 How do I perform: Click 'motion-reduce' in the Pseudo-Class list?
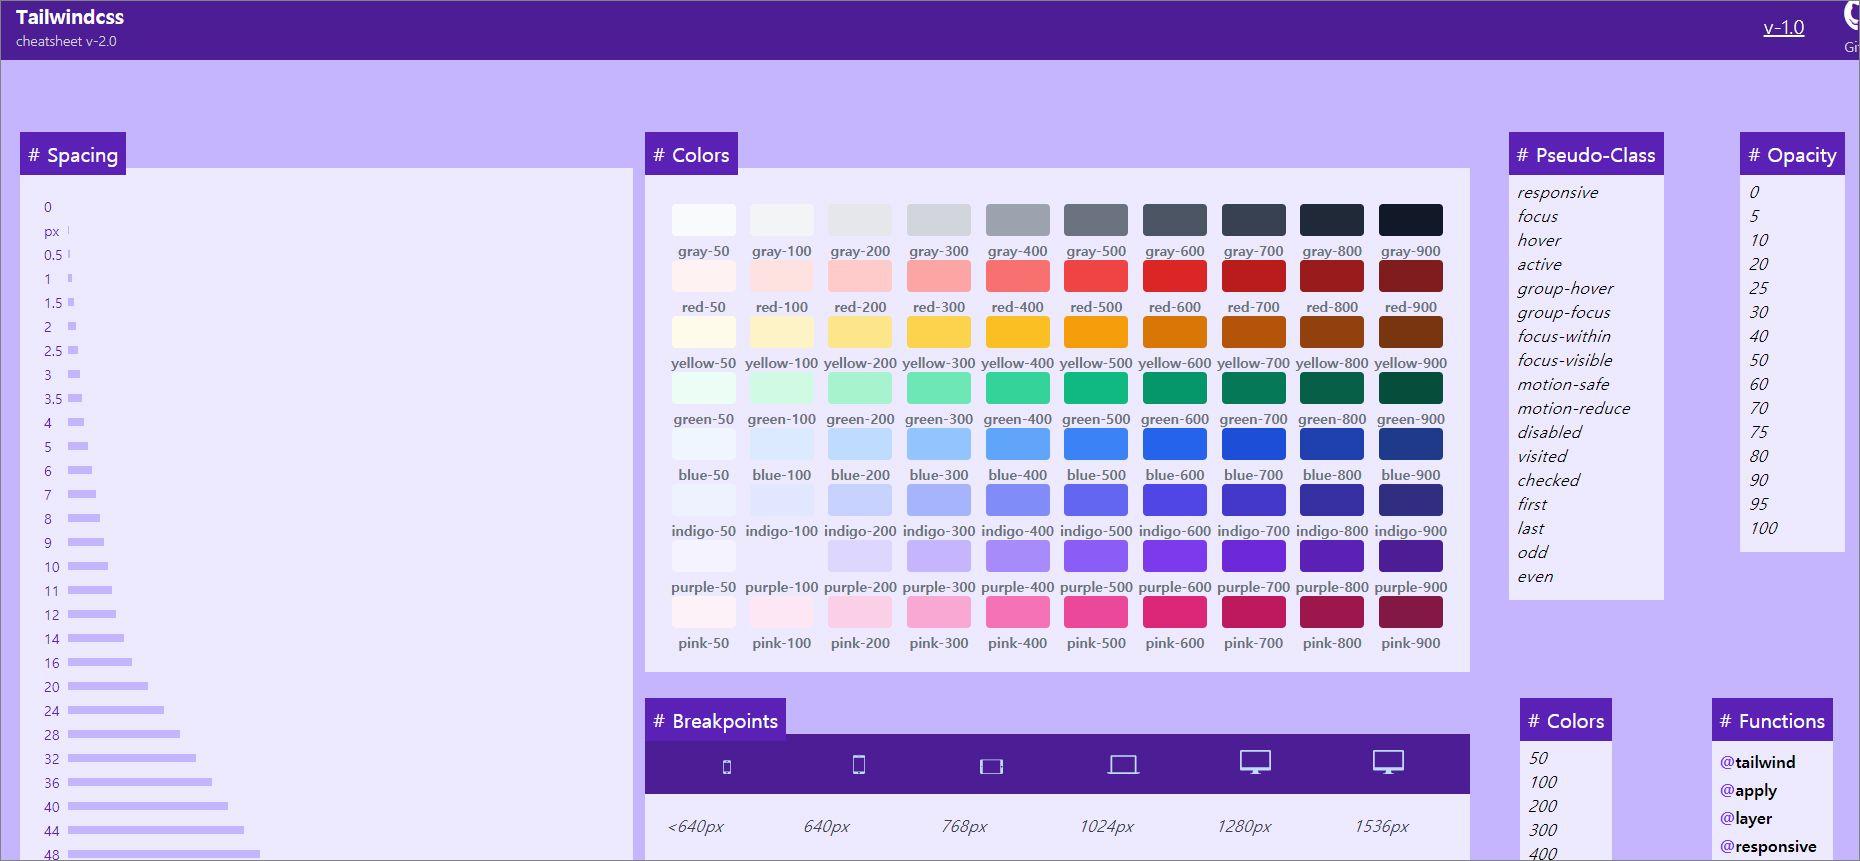click(x=1573, y=408)
